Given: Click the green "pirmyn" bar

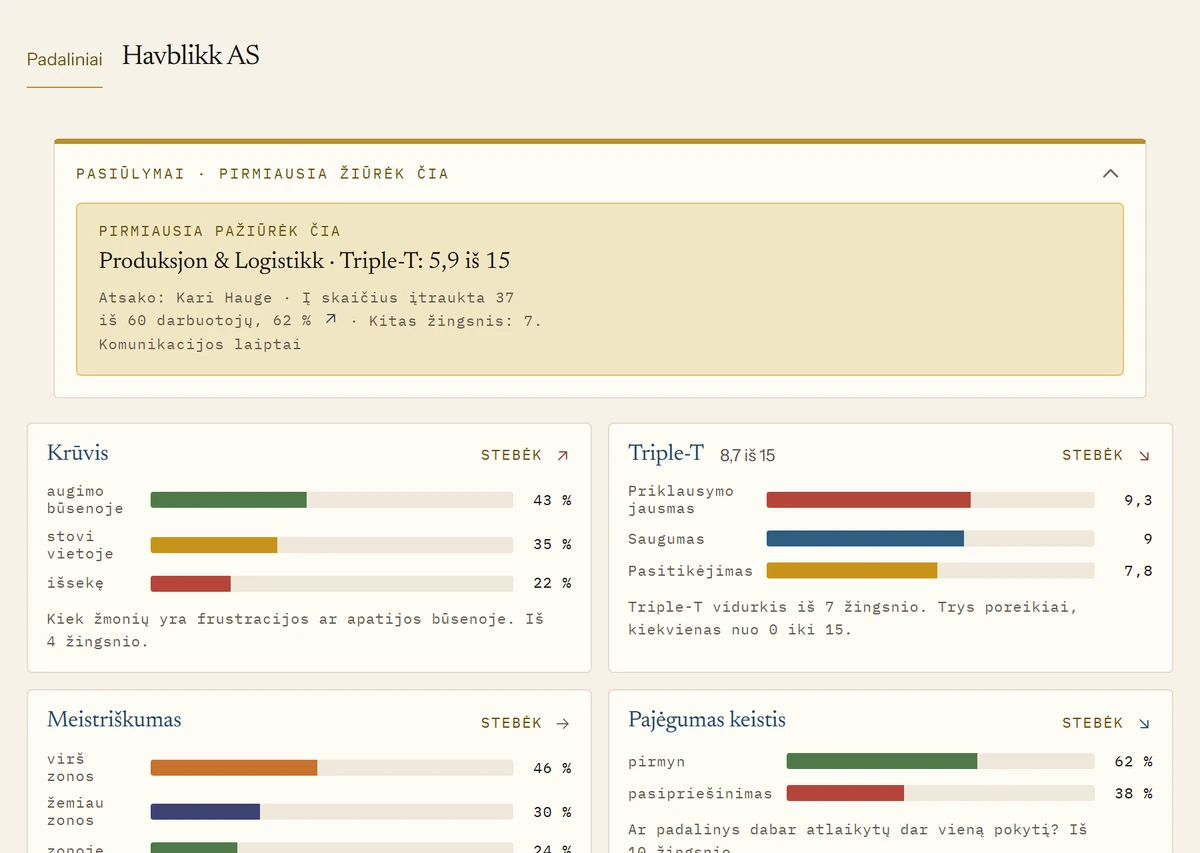Looking at the screenshot, I should [882, 761].
